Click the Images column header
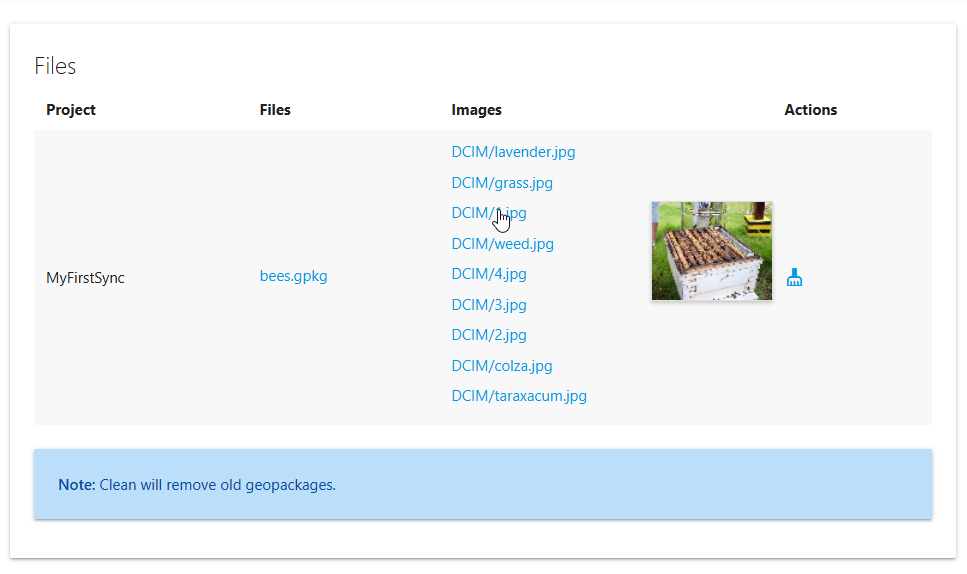The height and width of the screenshot is (574, 967). coord(477,110)
